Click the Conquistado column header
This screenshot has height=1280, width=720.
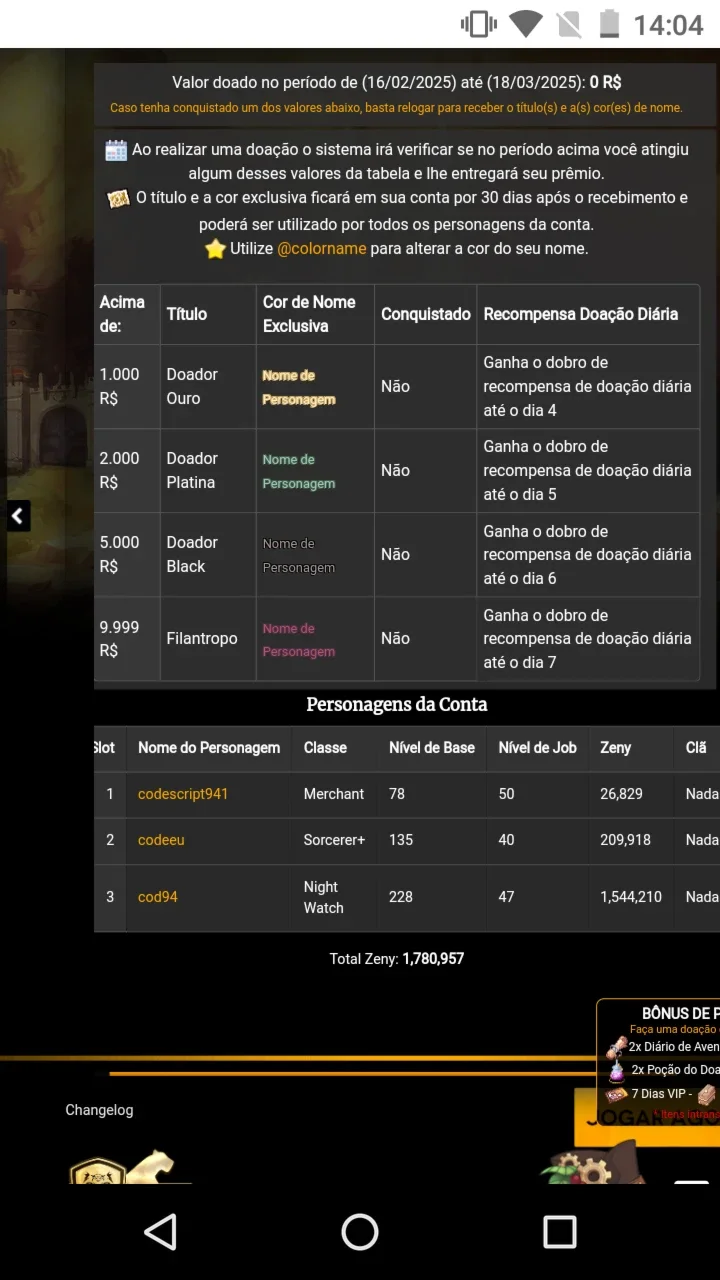pos(426,314)
